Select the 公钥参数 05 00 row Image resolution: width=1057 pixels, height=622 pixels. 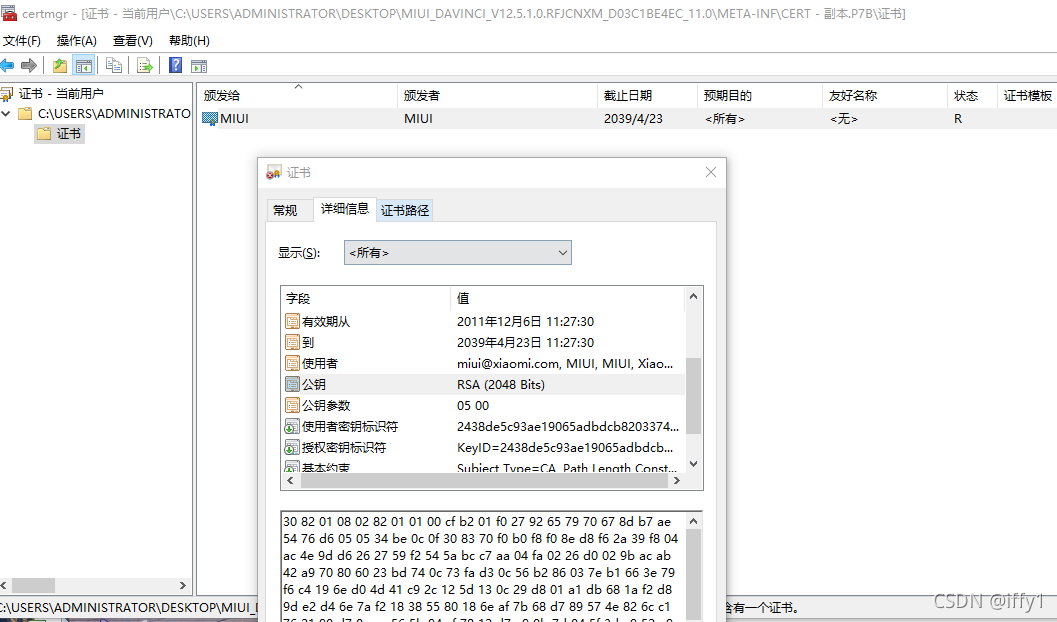click(483, 405)
